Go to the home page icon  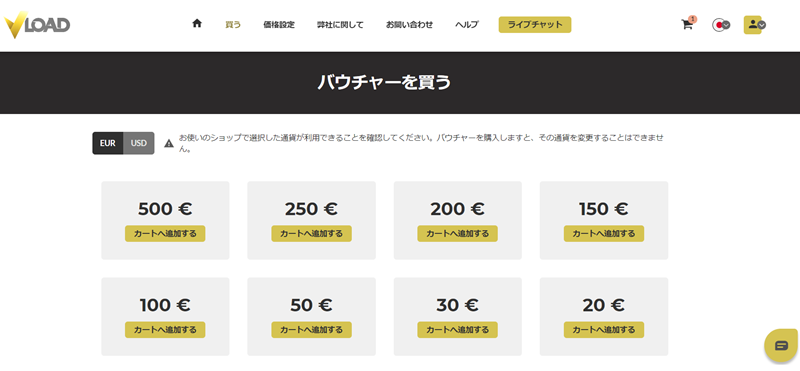(x=197, y=23)
